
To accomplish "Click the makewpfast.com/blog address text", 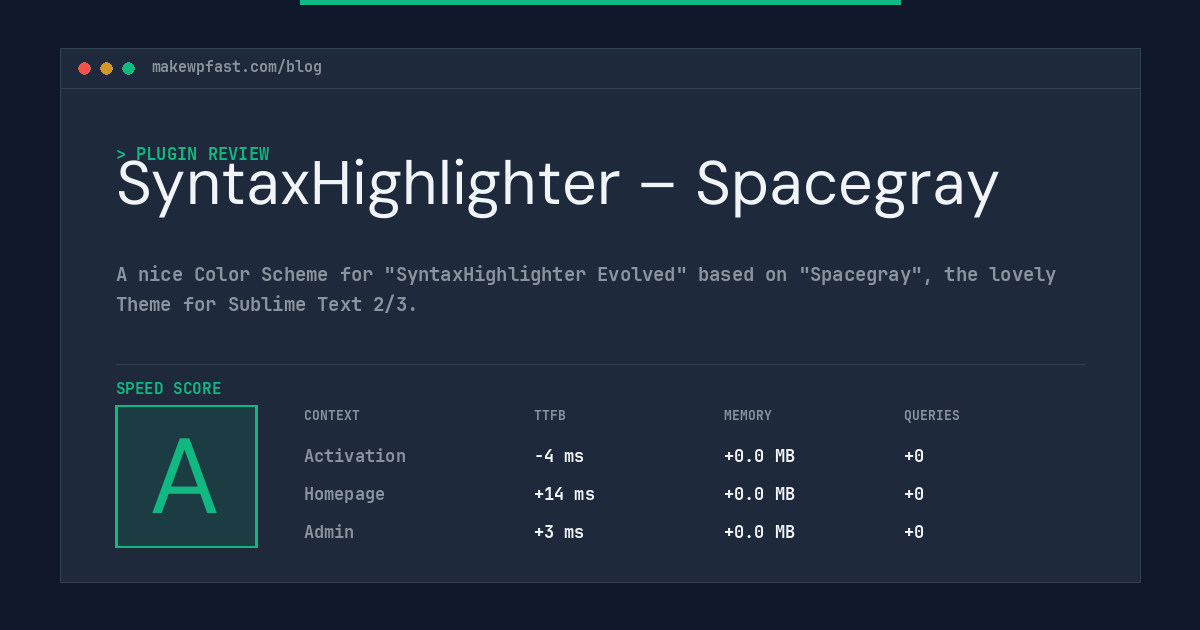I will point(237,67).
